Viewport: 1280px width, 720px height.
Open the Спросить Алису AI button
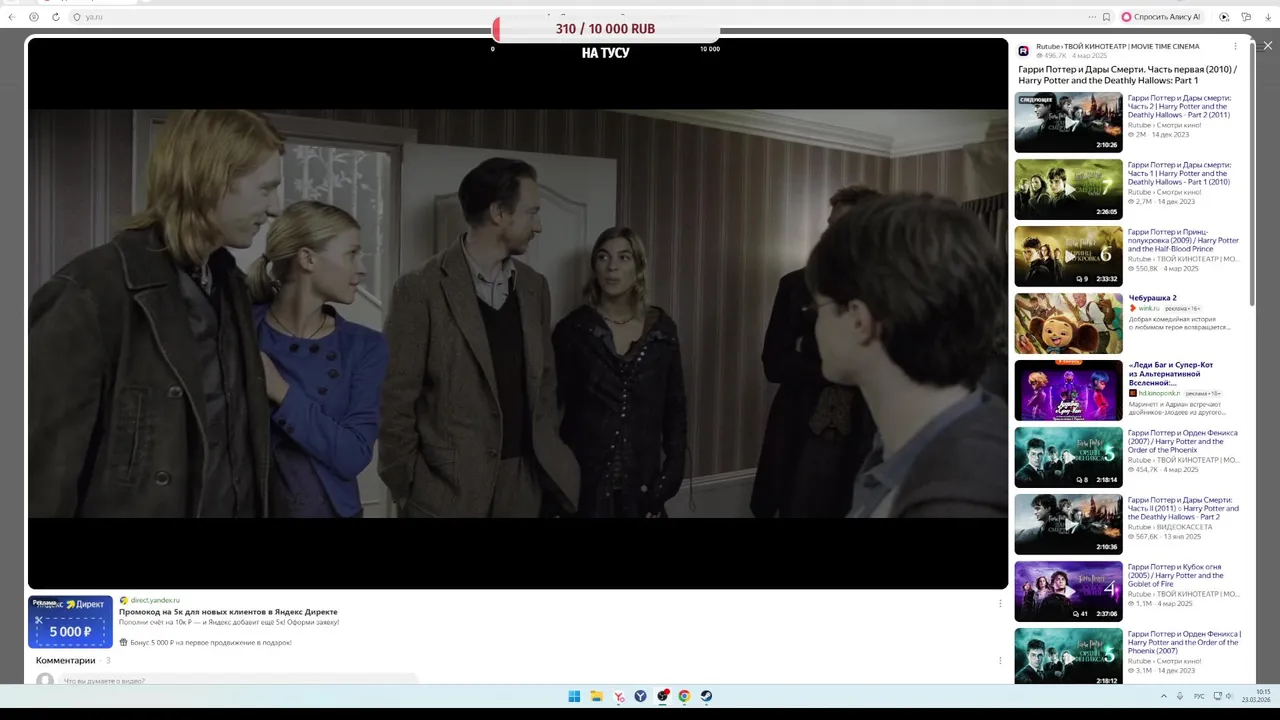(x=1161, y=17)
